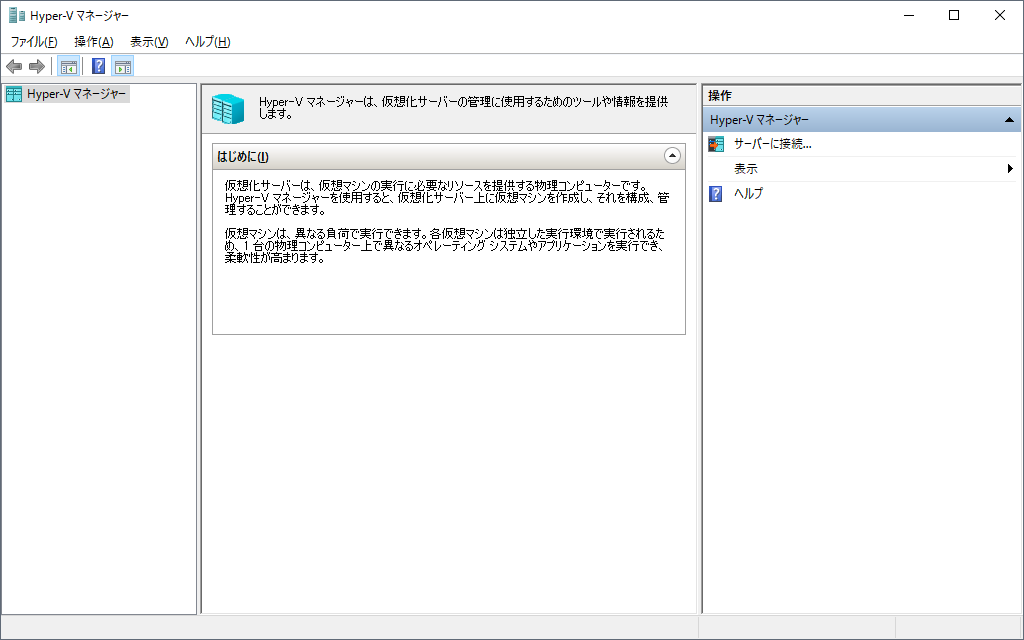Click the 操作 pane title
Viewport: 1024px width, 640px height.
[720, 95]
